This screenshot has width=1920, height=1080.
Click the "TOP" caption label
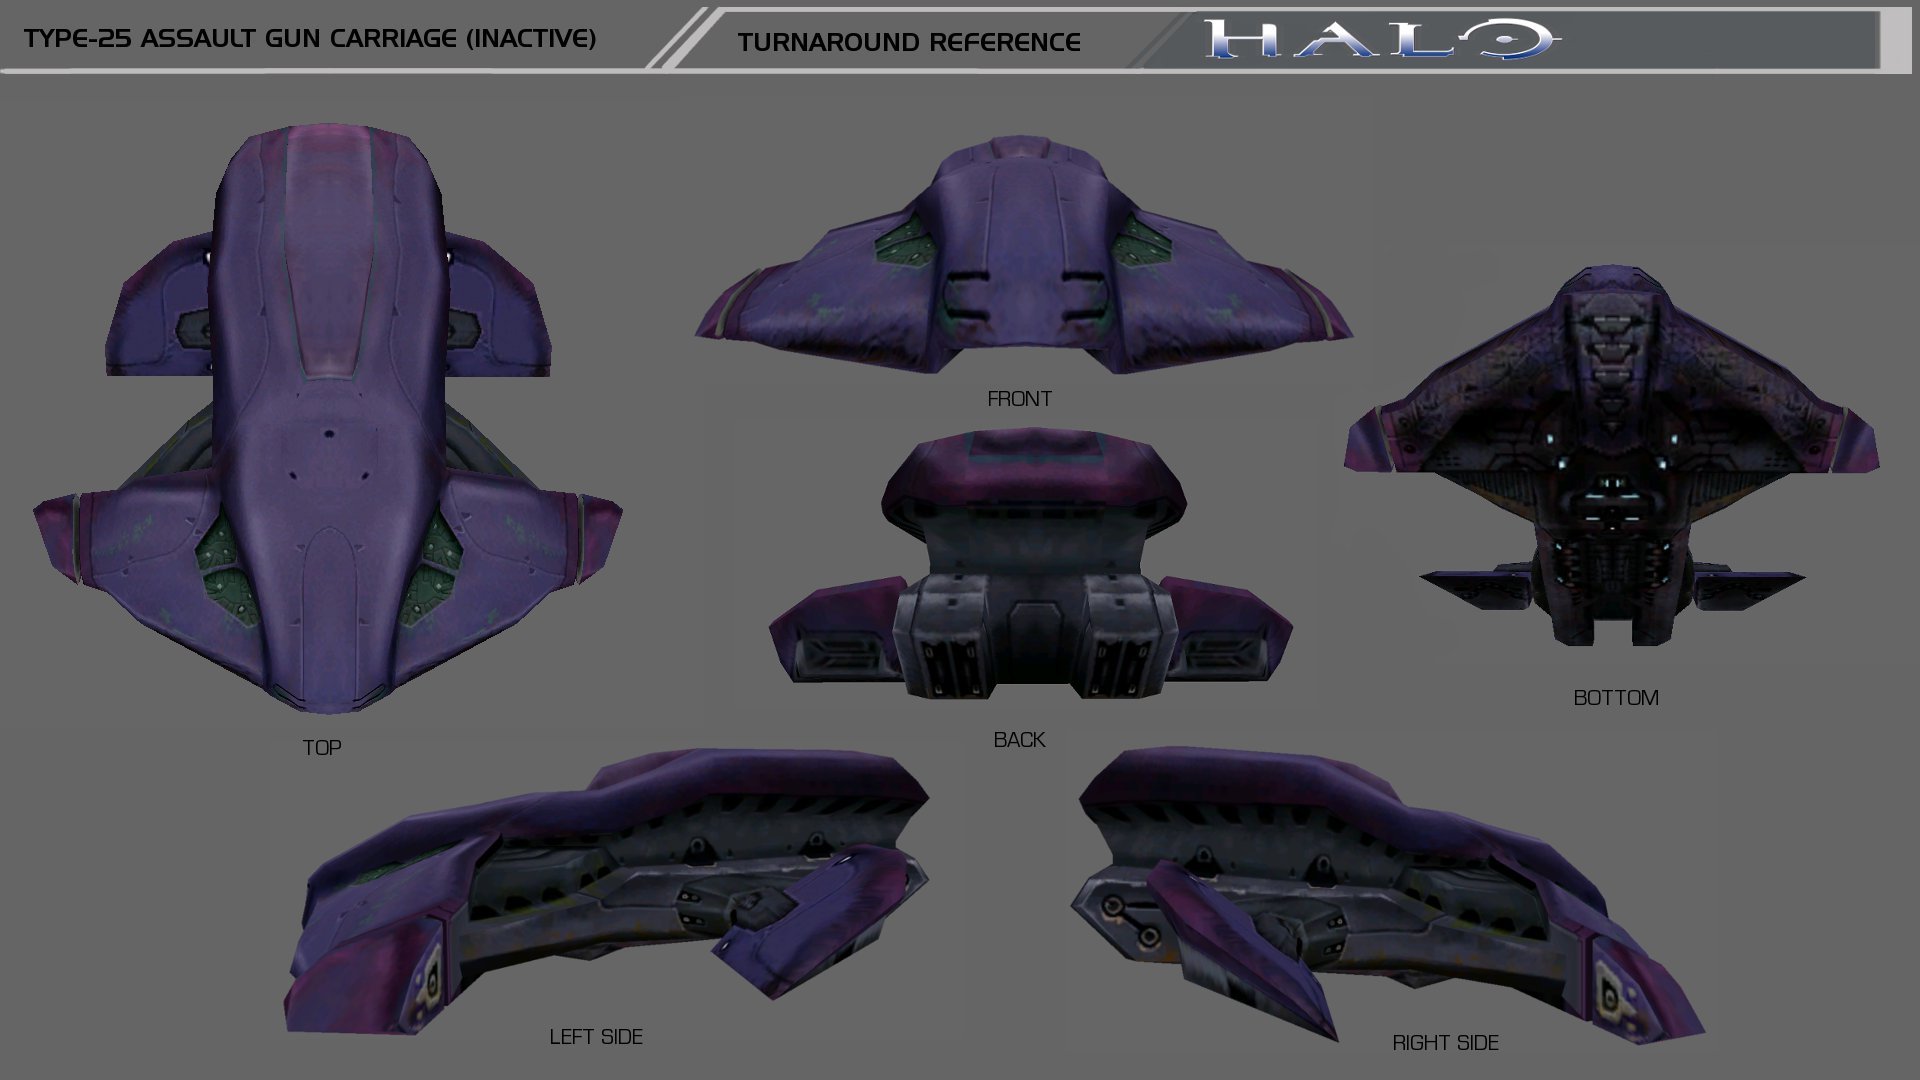(322, 748)
